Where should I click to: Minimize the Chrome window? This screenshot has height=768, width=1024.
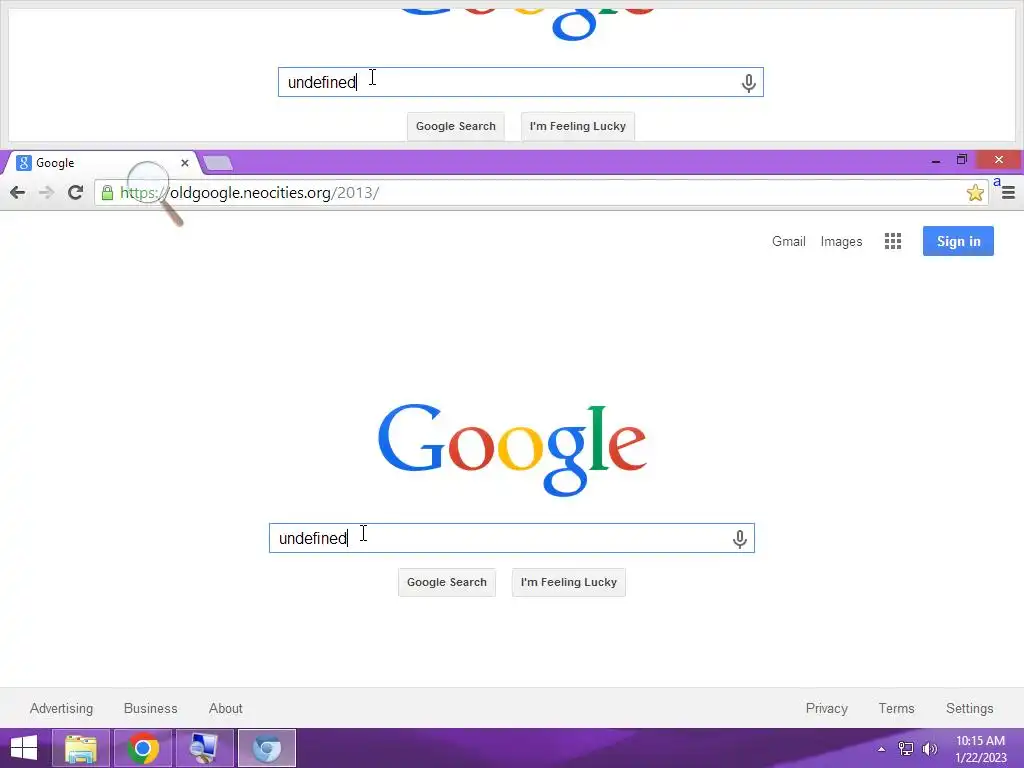pyautogui.click(x=936, y=160)
